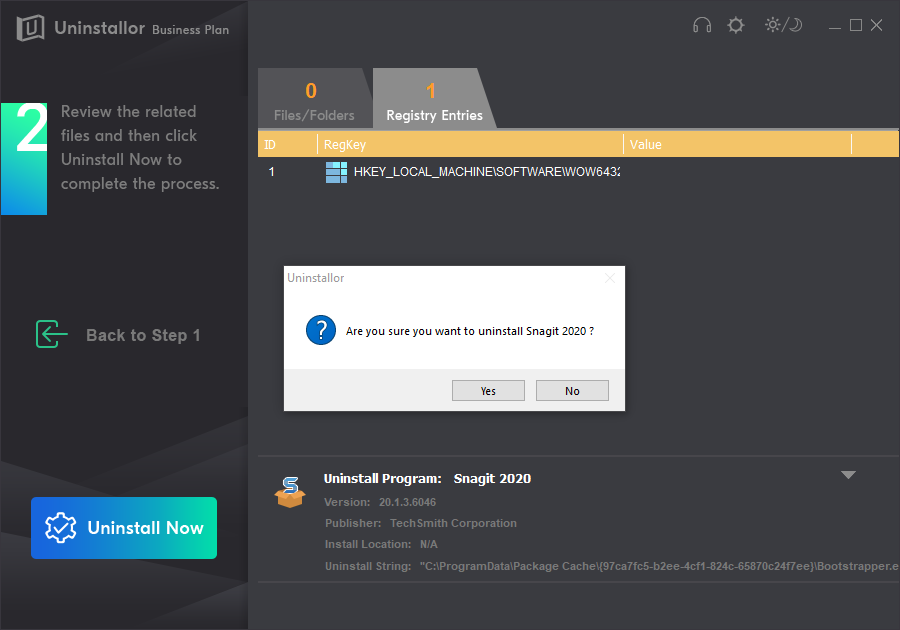Go Back to Step 1 link
900x630 pixels.
point(143,335)
